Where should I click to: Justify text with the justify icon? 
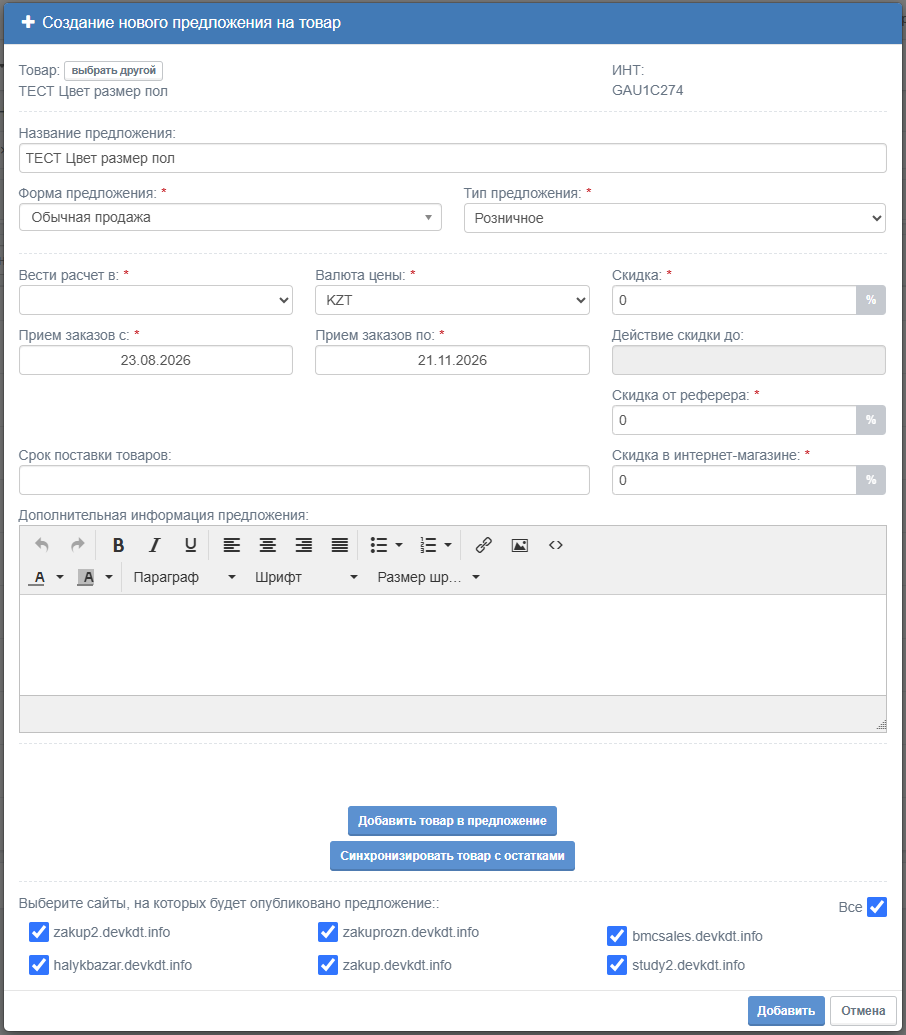coord(340,545)
